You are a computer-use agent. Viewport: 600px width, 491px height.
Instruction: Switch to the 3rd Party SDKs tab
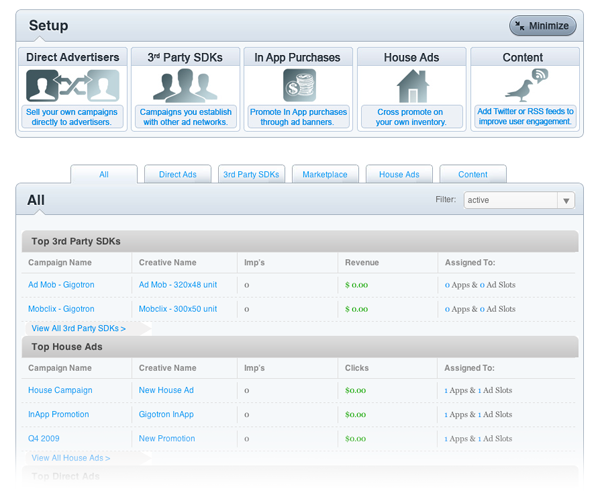[251, 174]
